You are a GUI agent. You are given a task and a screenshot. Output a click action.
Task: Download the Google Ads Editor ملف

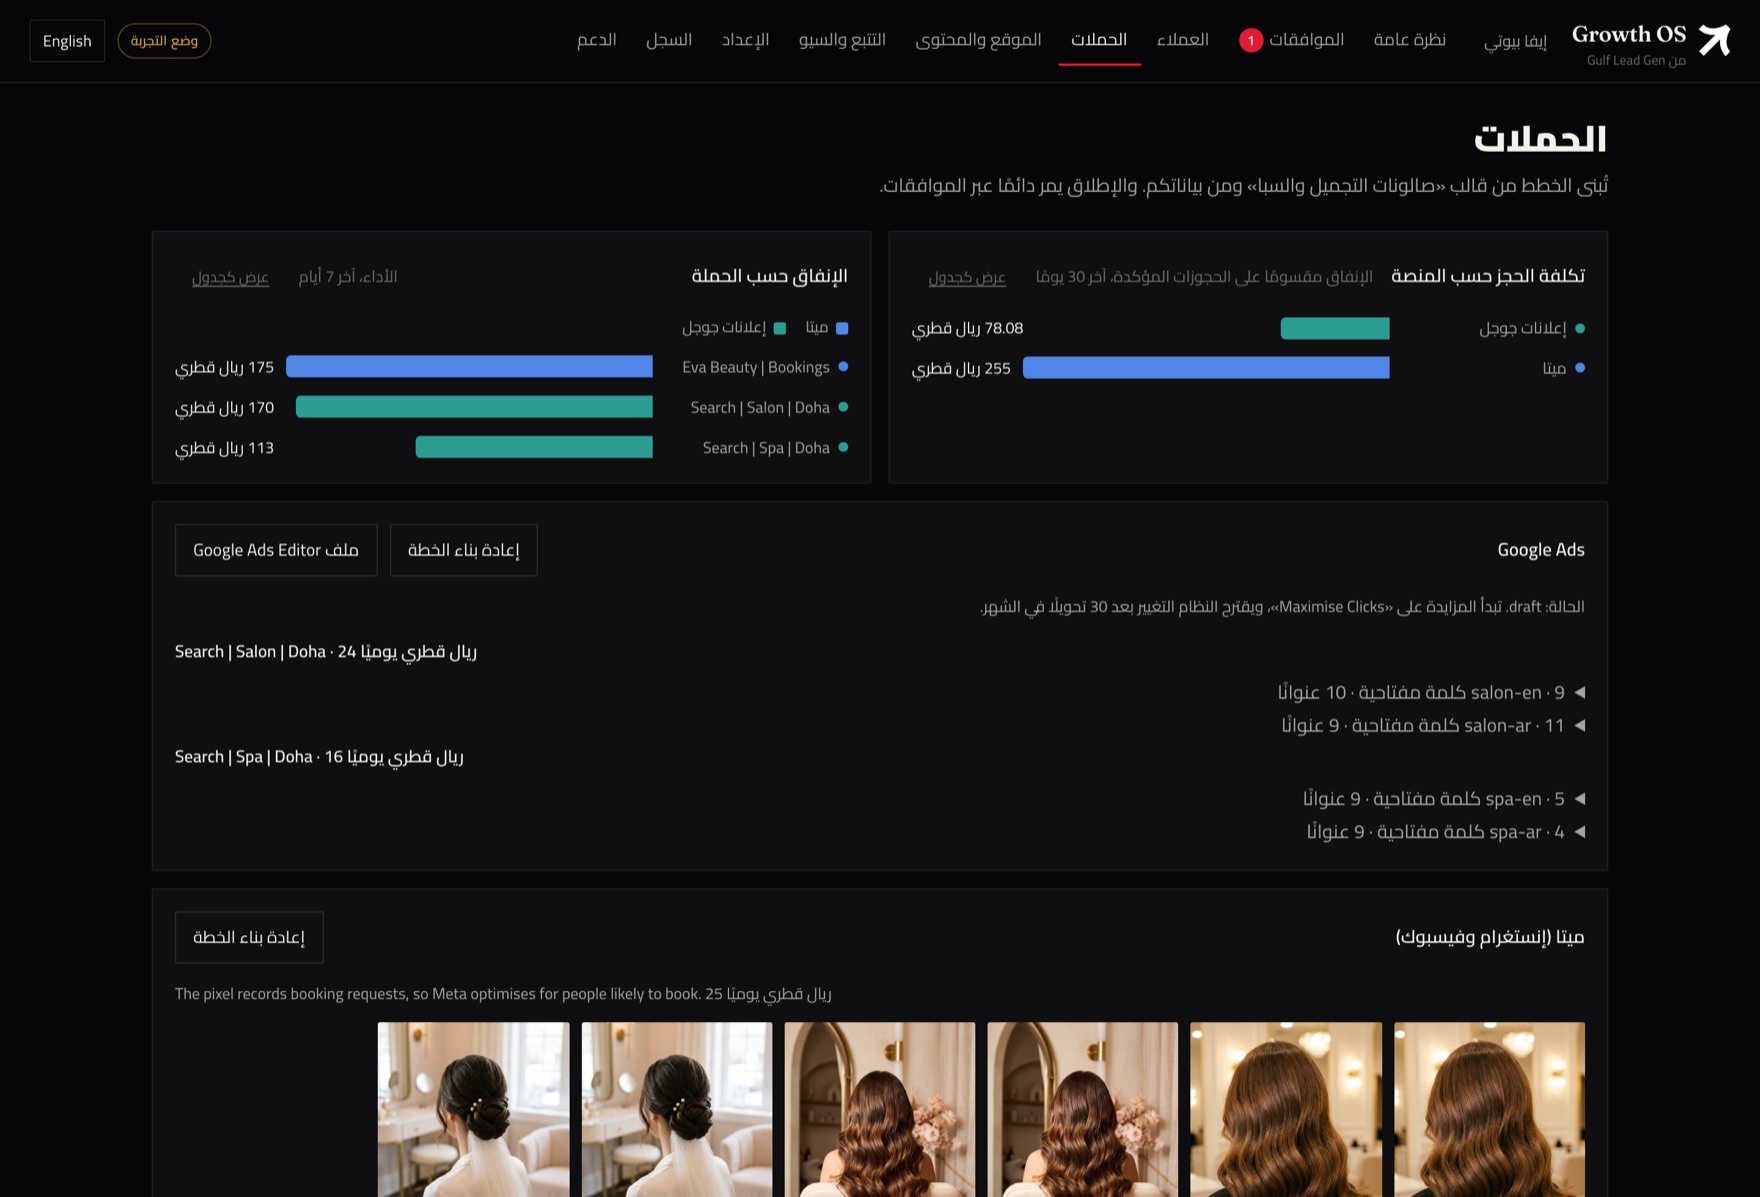pyautogui.click(x=276, y=550)
